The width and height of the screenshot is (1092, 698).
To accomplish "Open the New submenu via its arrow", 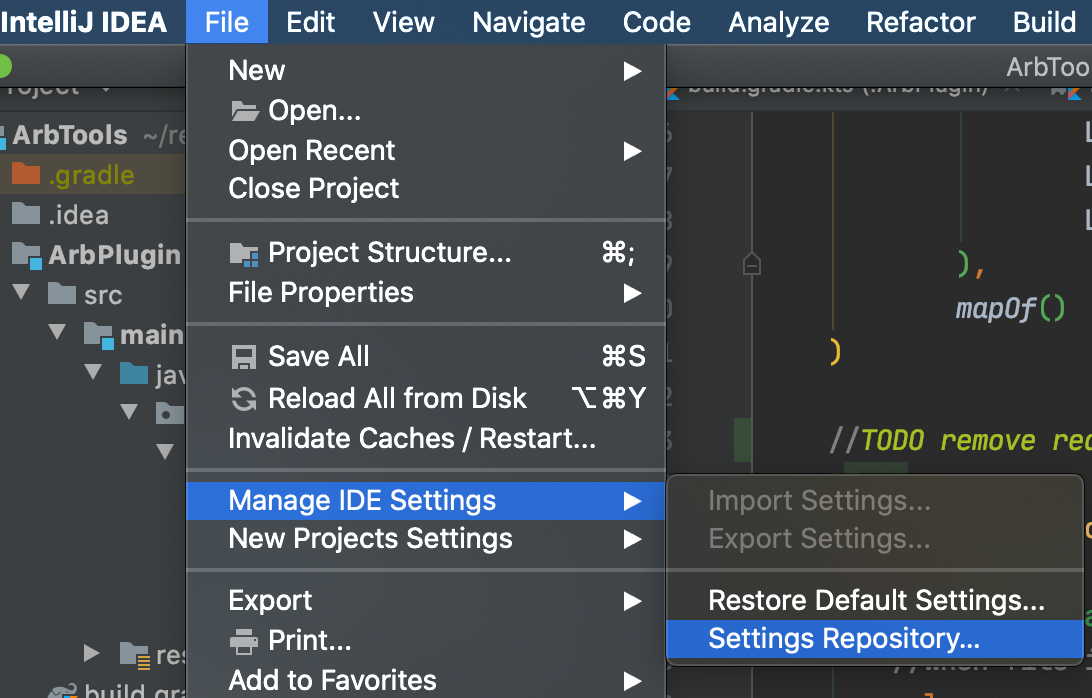I will (634, 70).
